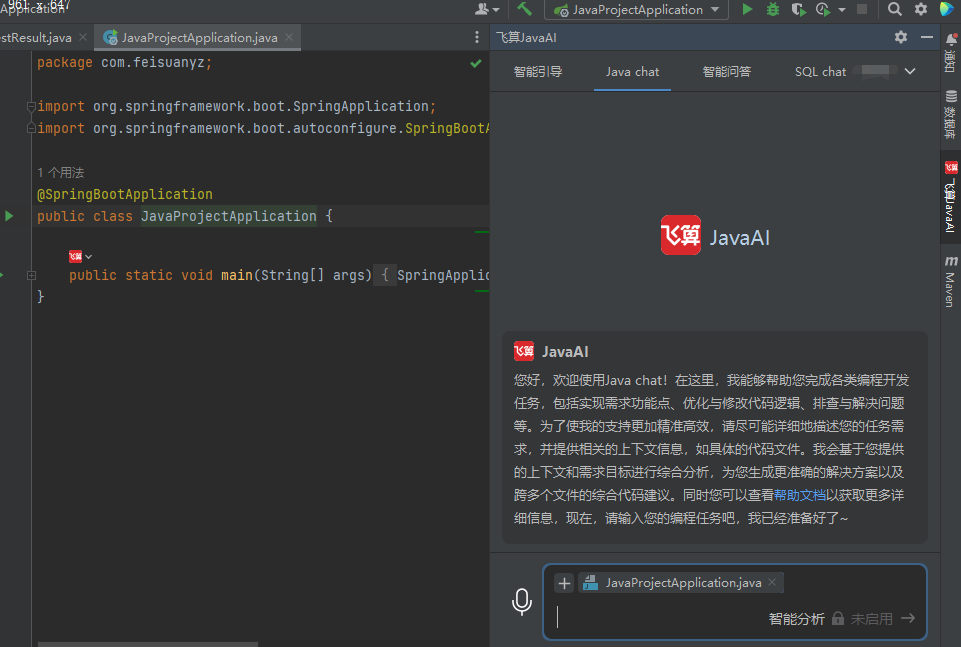
Task: Open IDE settings gear in main toolbar
Action: 921,9
